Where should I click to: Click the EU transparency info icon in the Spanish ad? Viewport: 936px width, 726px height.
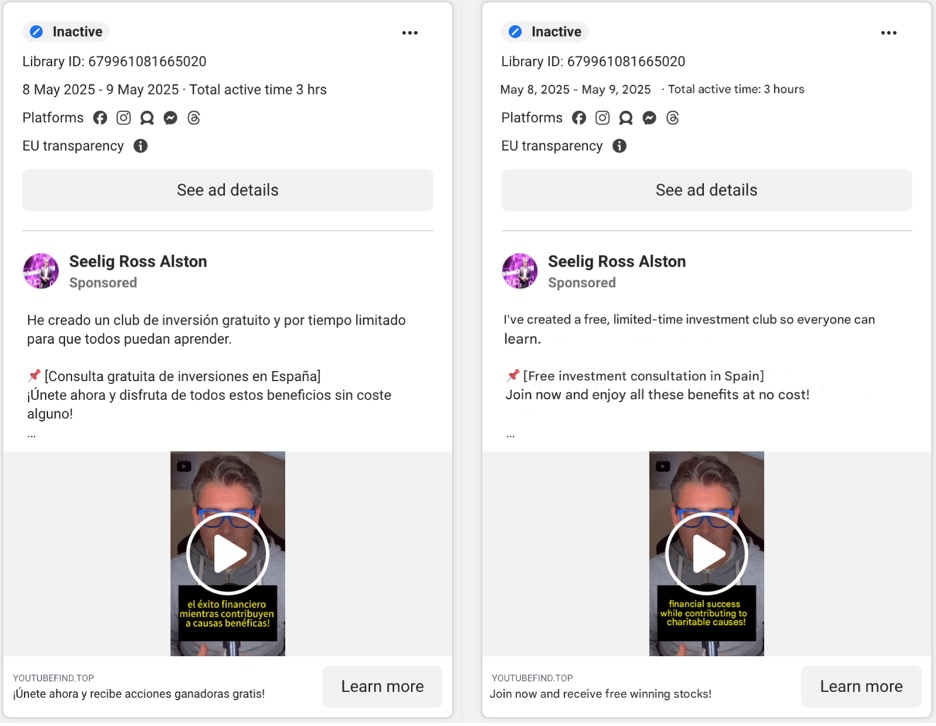(x=141, y=146)
